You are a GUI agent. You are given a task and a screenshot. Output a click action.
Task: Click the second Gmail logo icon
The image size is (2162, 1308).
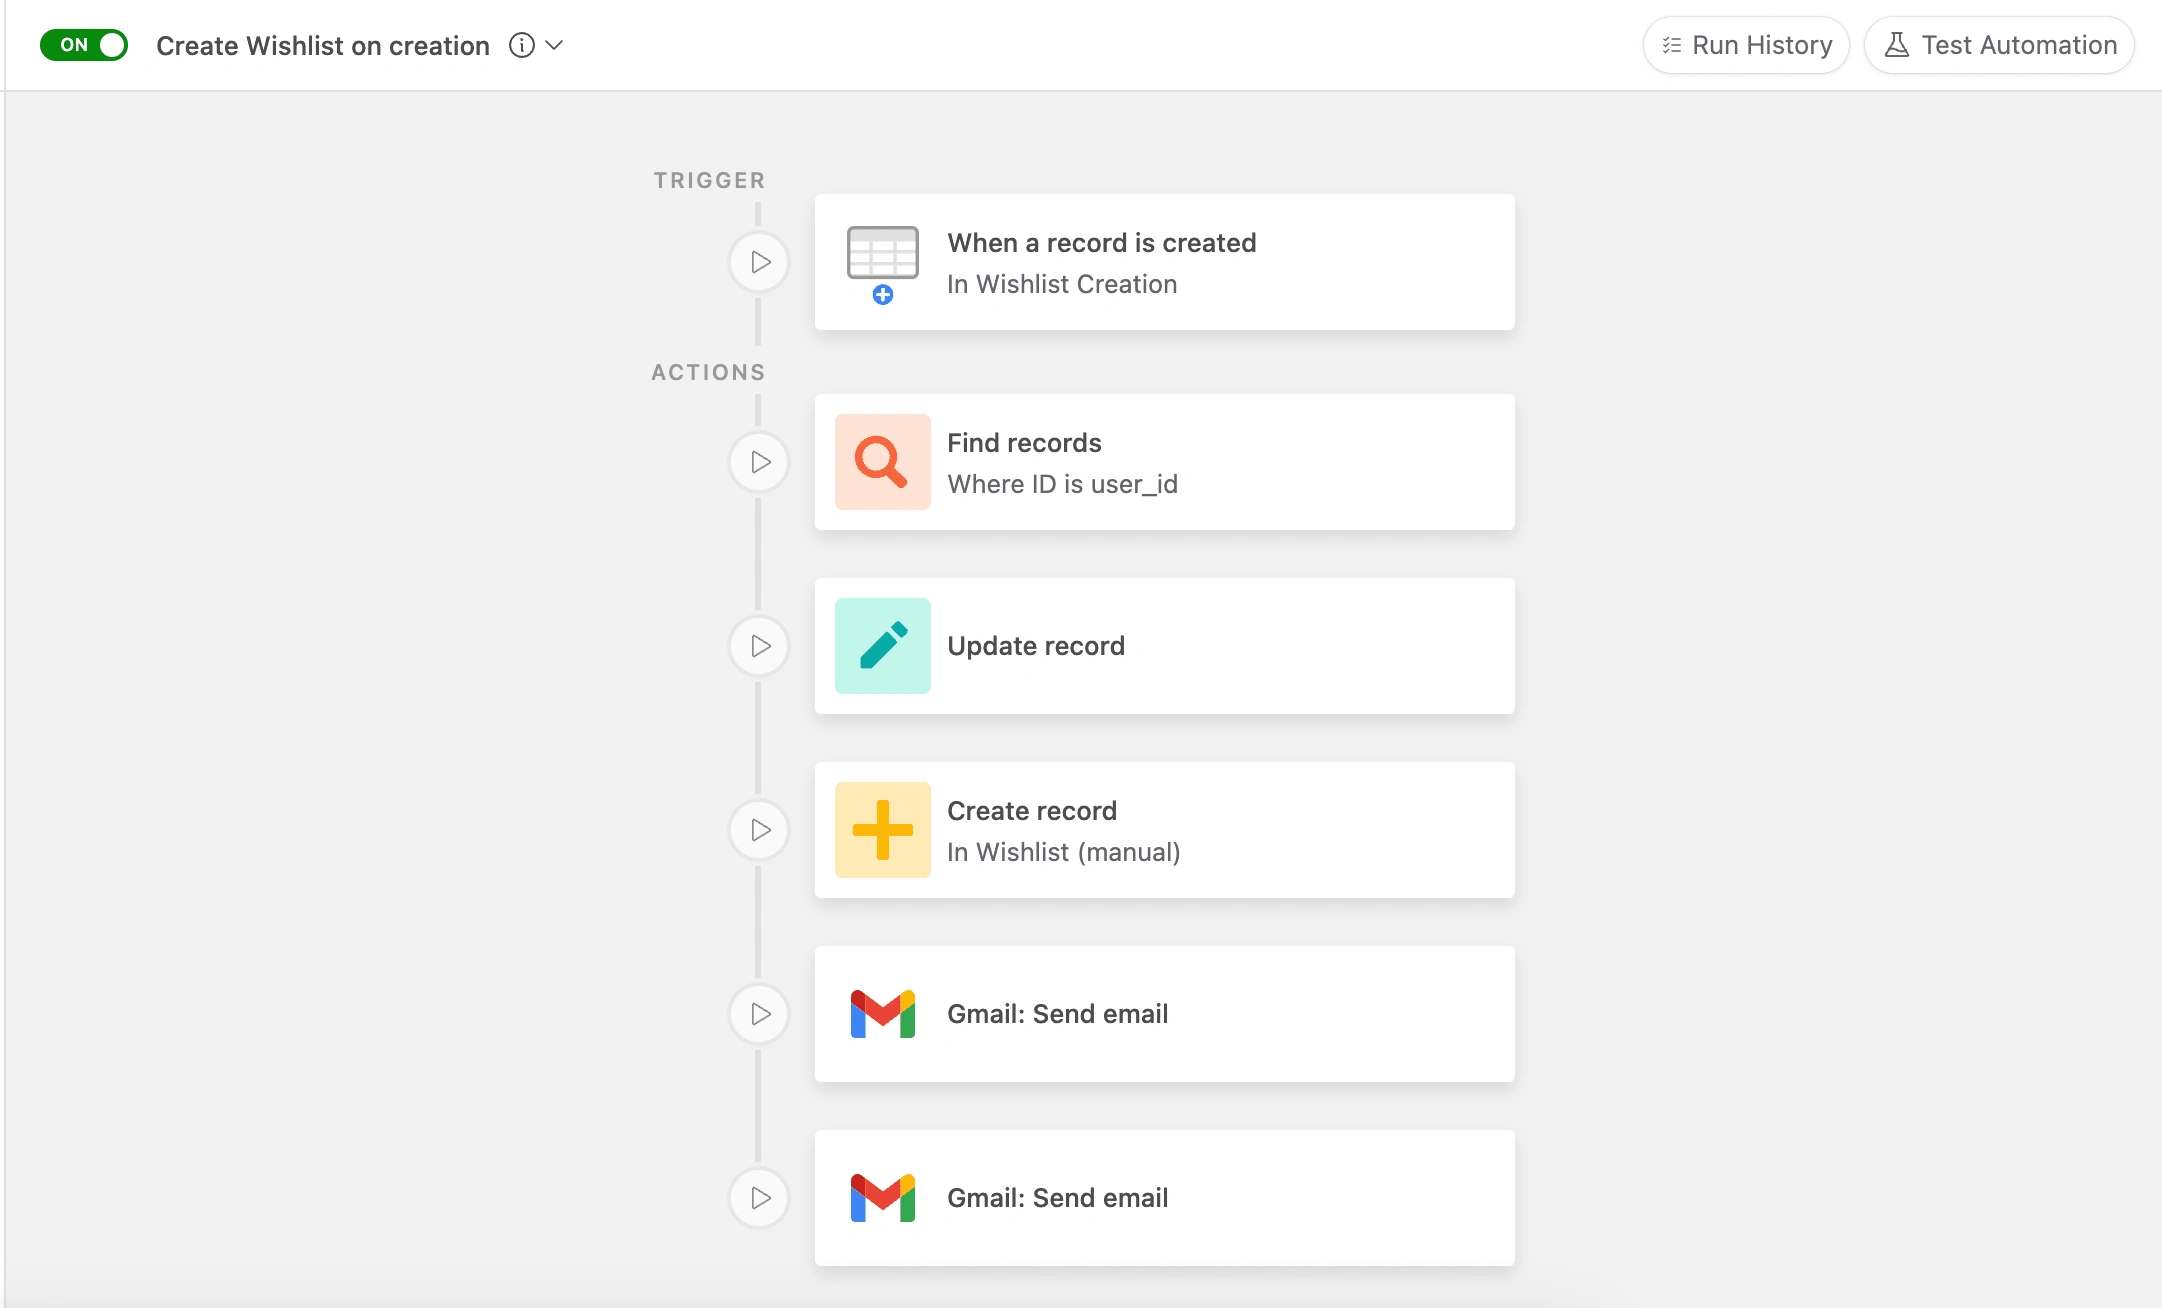tap(882, 1198)
